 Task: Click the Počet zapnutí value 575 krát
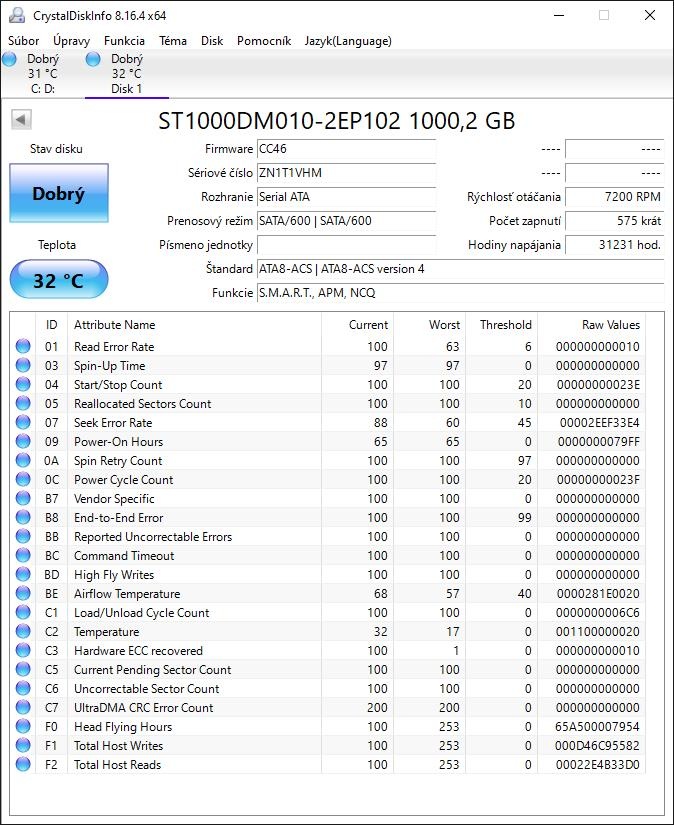click(615, 220)
